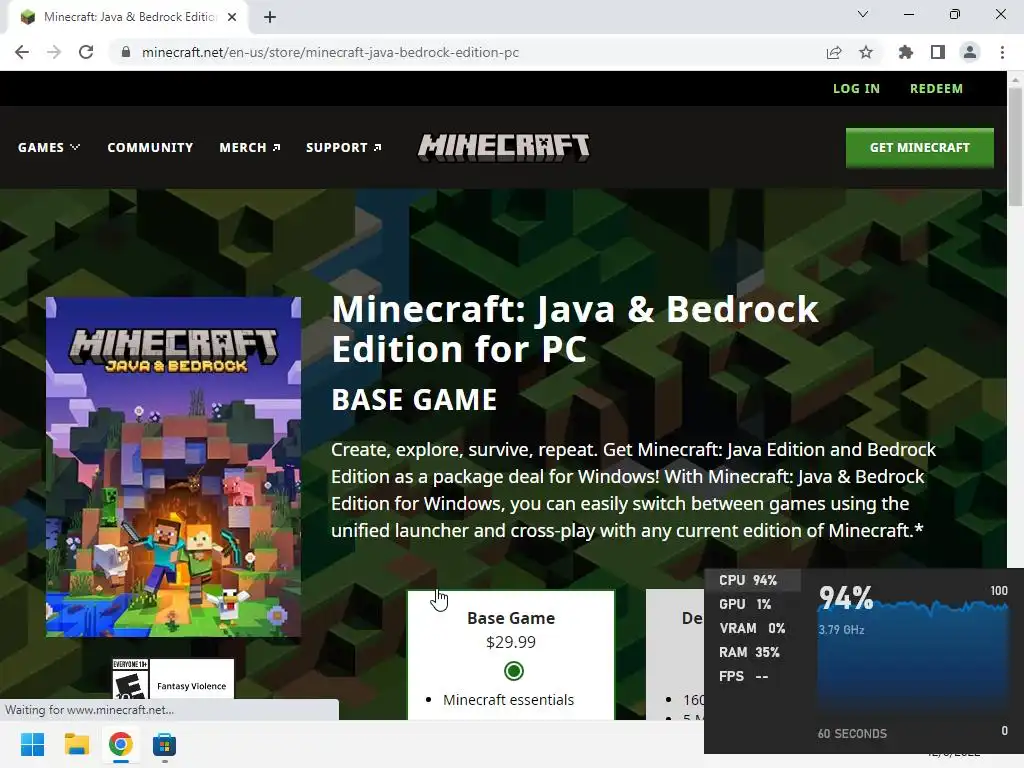Screen dimensions: 1024x768
Task: Share this page using the share icon
Action: tap(834, 52)
